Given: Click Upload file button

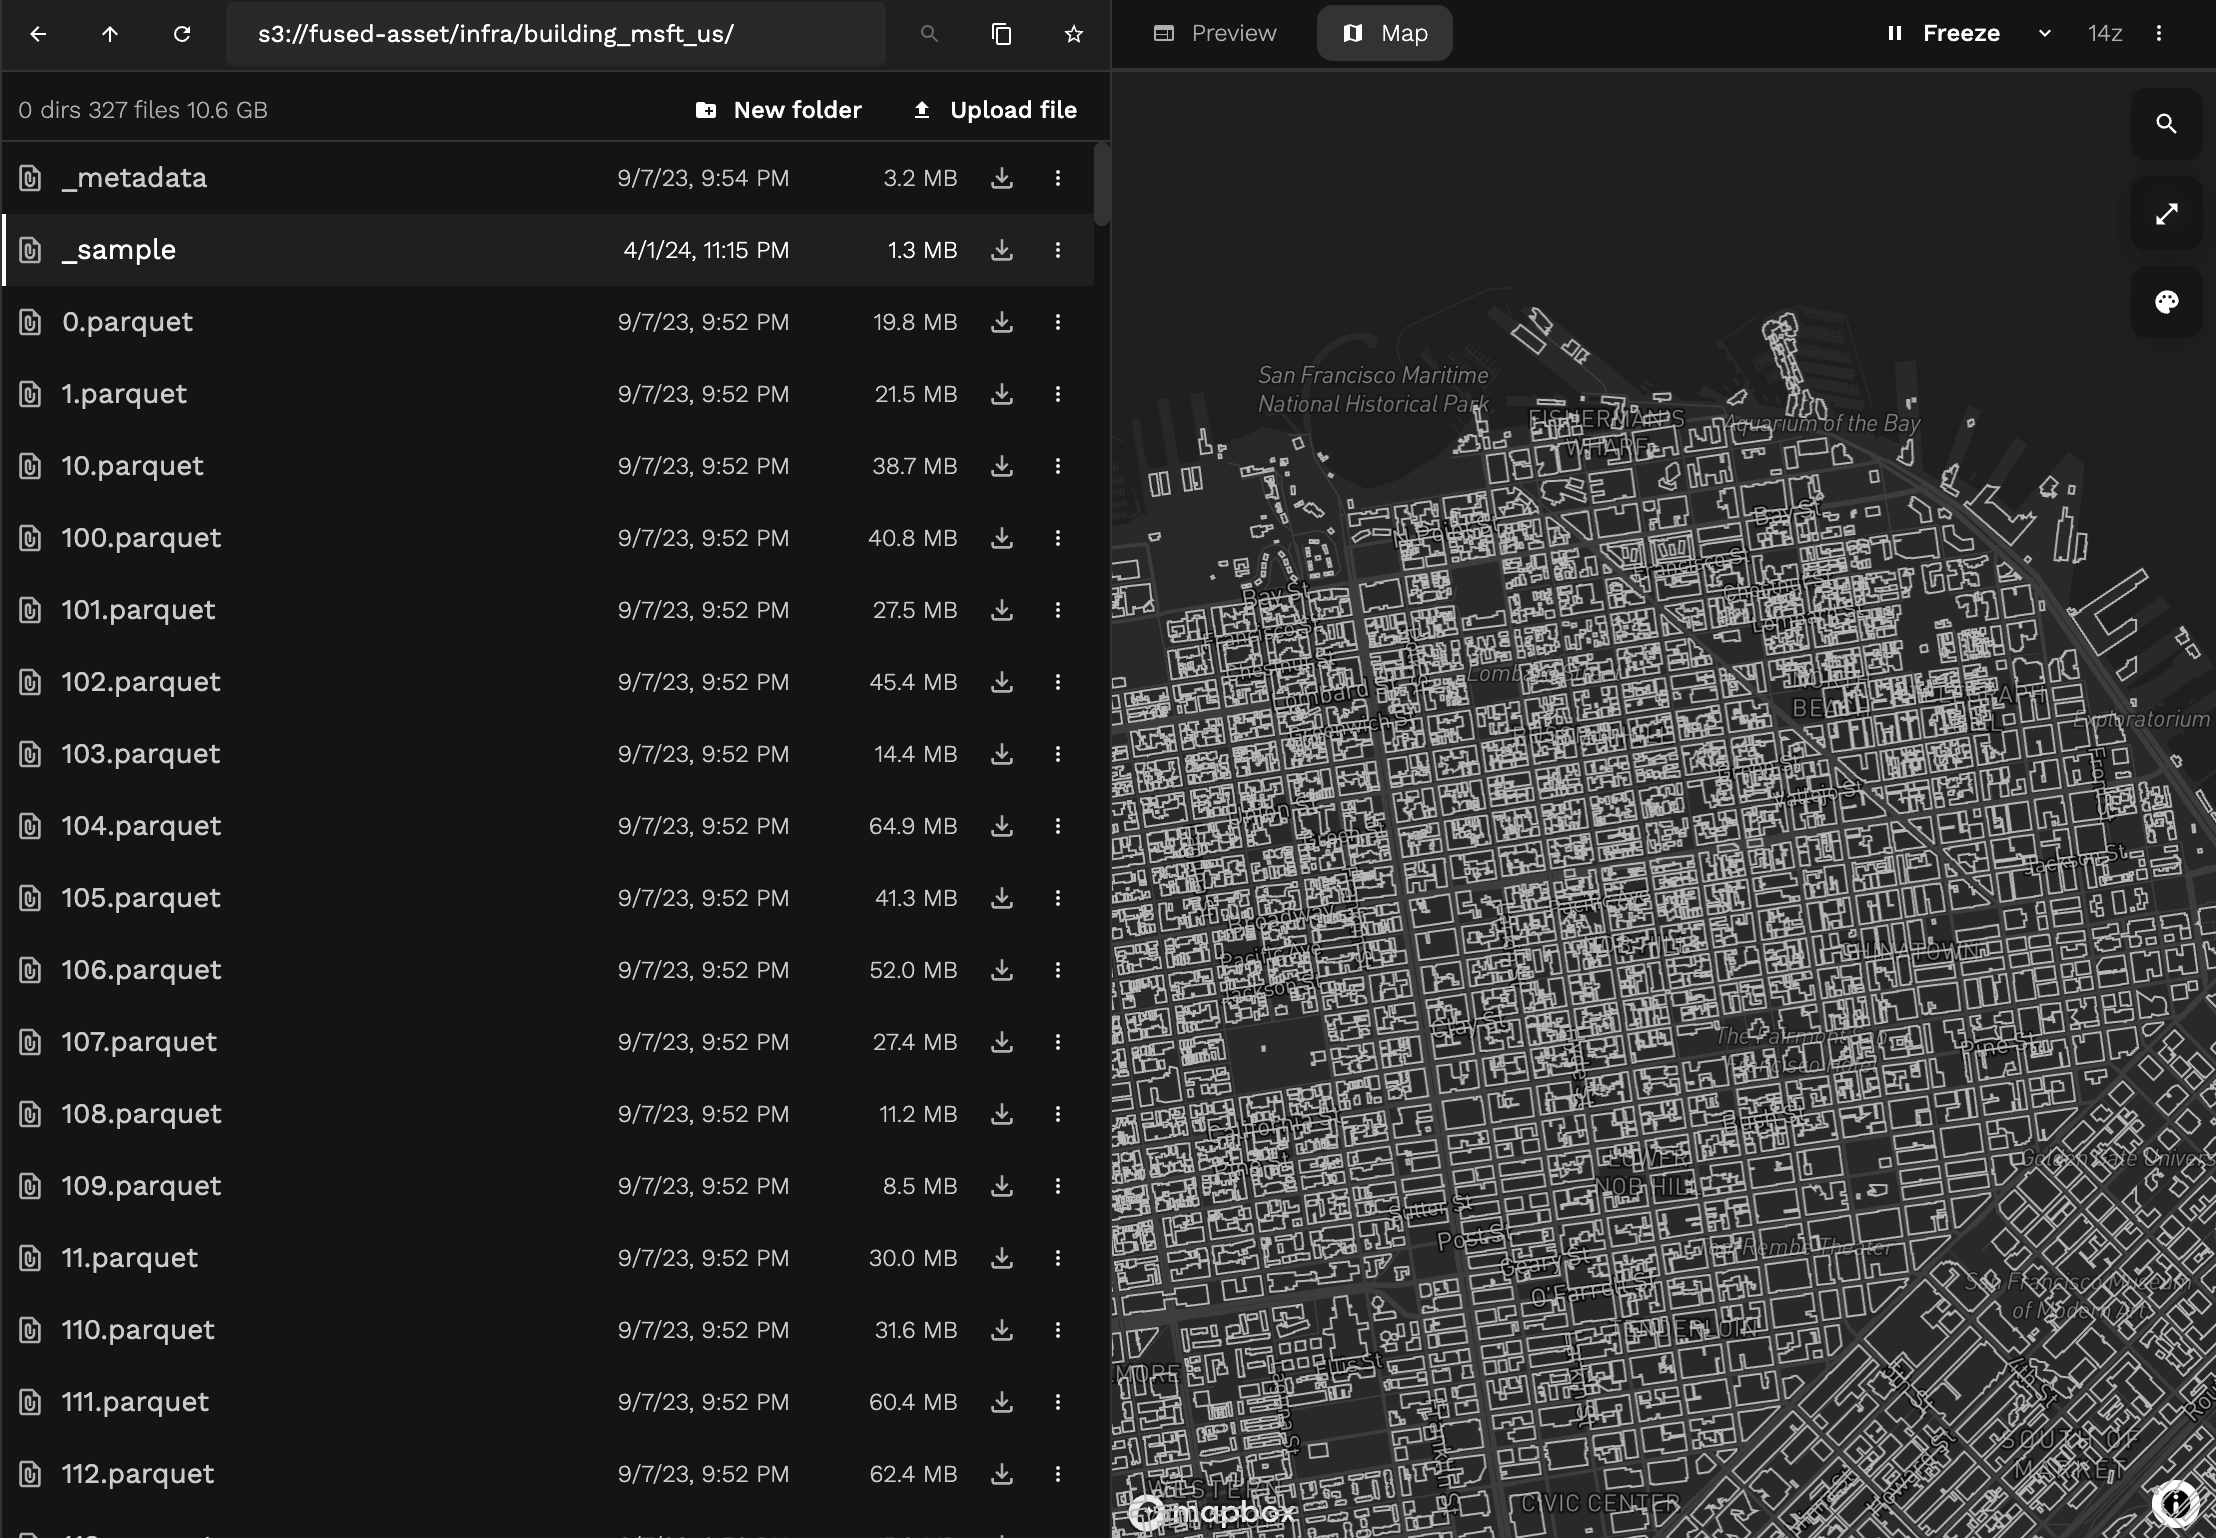Looking at the screenshot, I should click(x=995, y=110).
